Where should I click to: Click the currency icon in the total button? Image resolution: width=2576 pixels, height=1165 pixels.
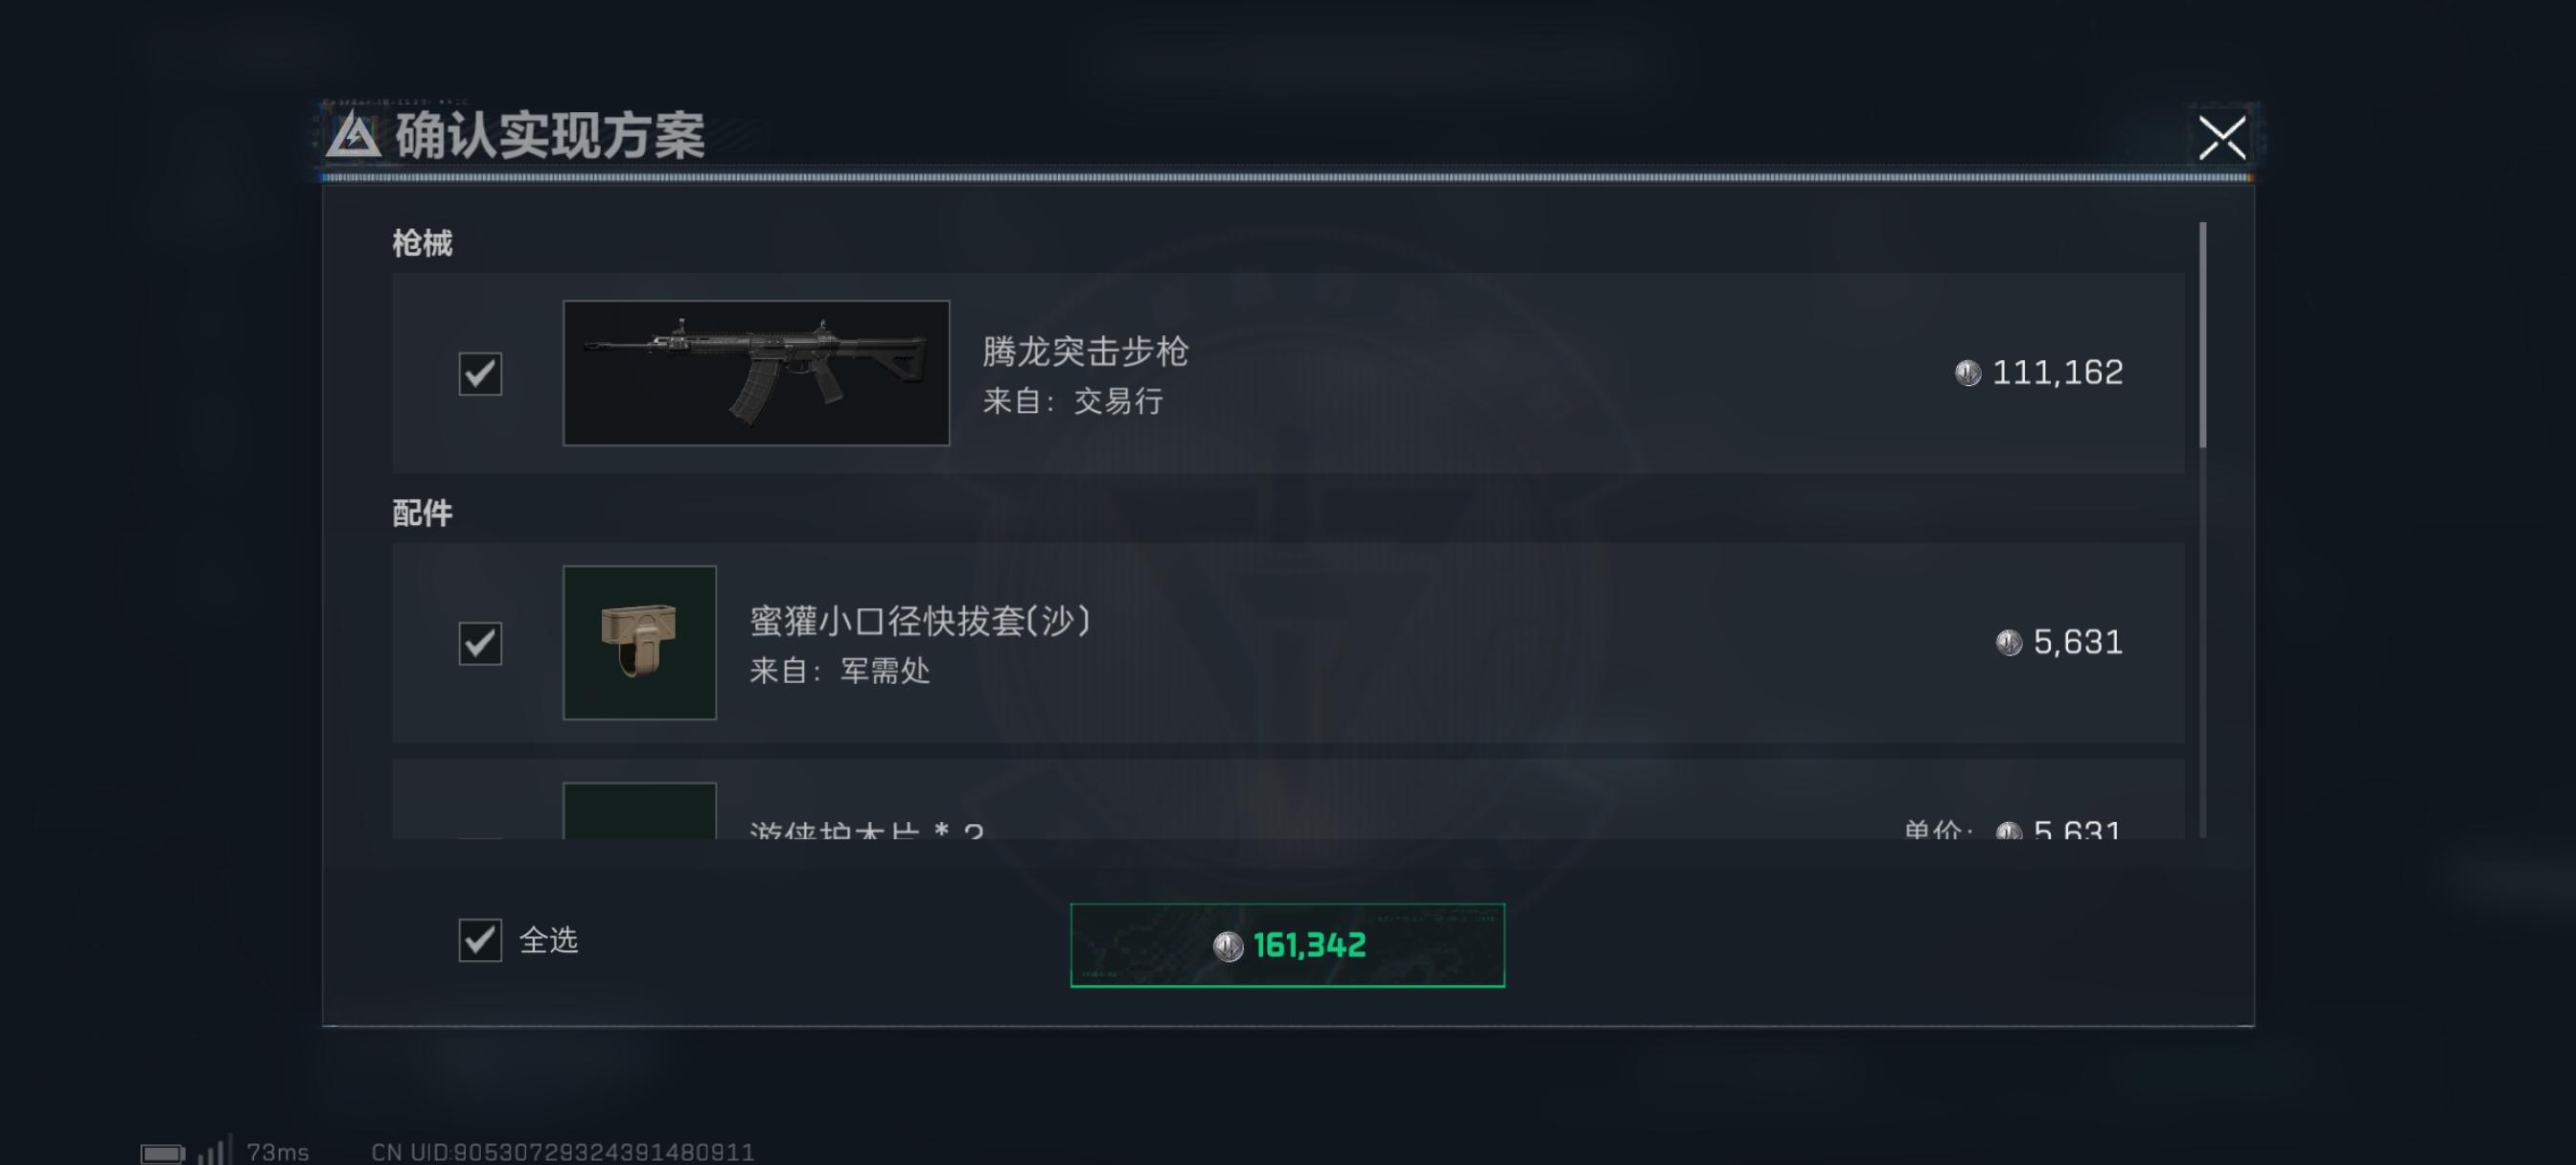pos(1228,946)
